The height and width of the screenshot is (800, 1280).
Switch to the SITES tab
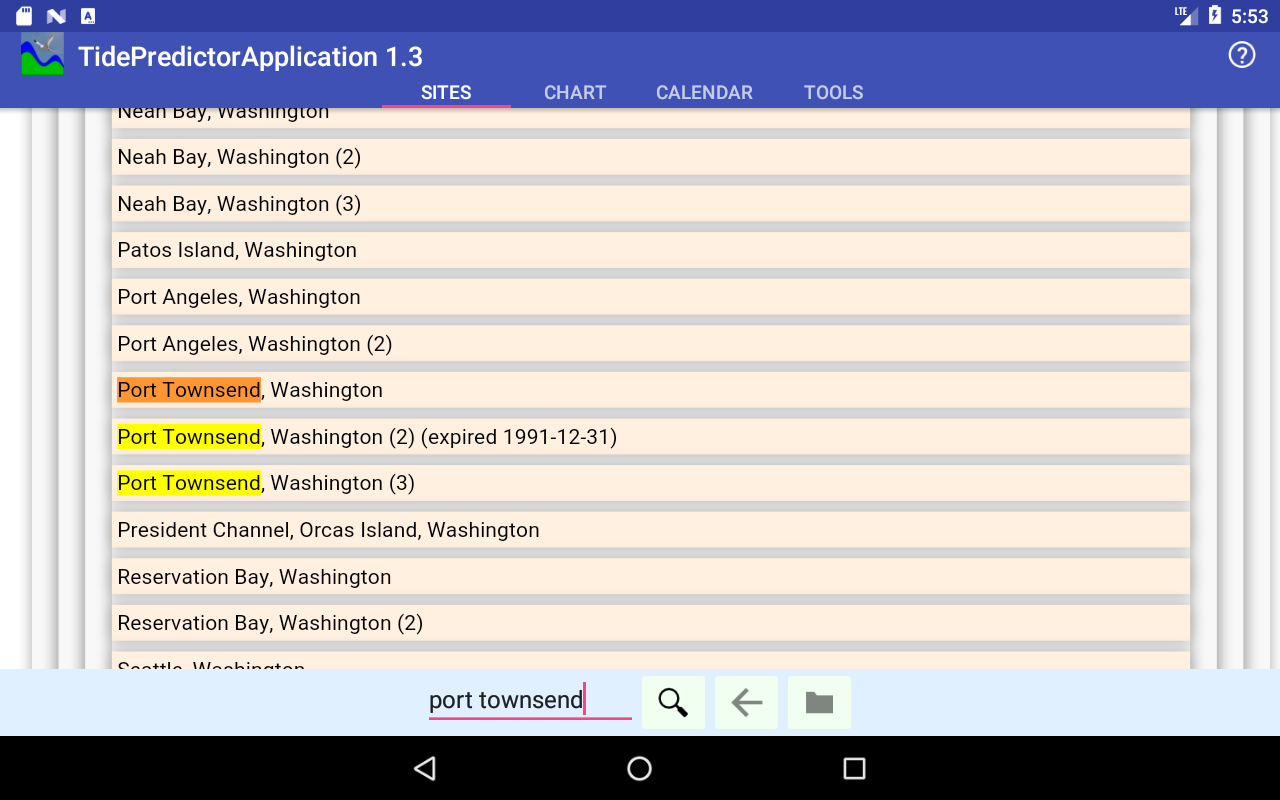click(x=446, y=92)
